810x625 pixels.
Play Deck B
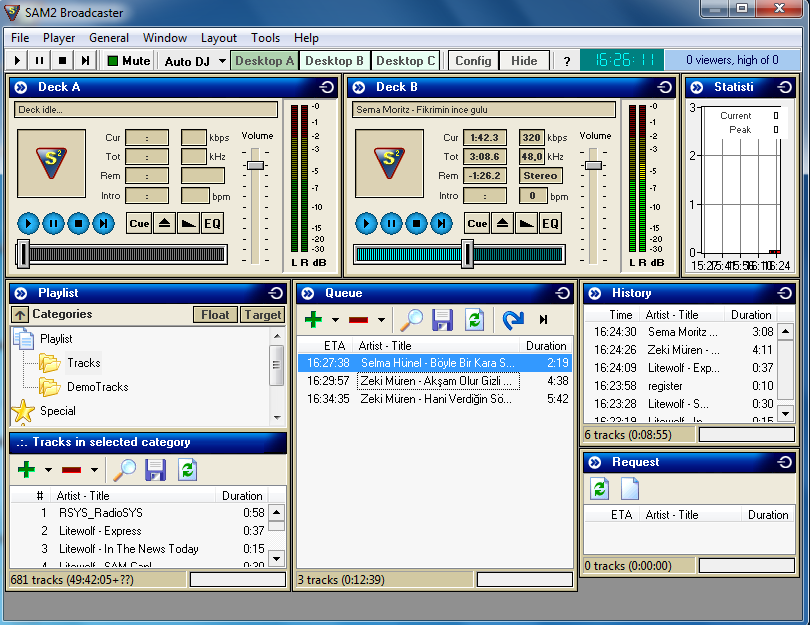pos(366,224)
